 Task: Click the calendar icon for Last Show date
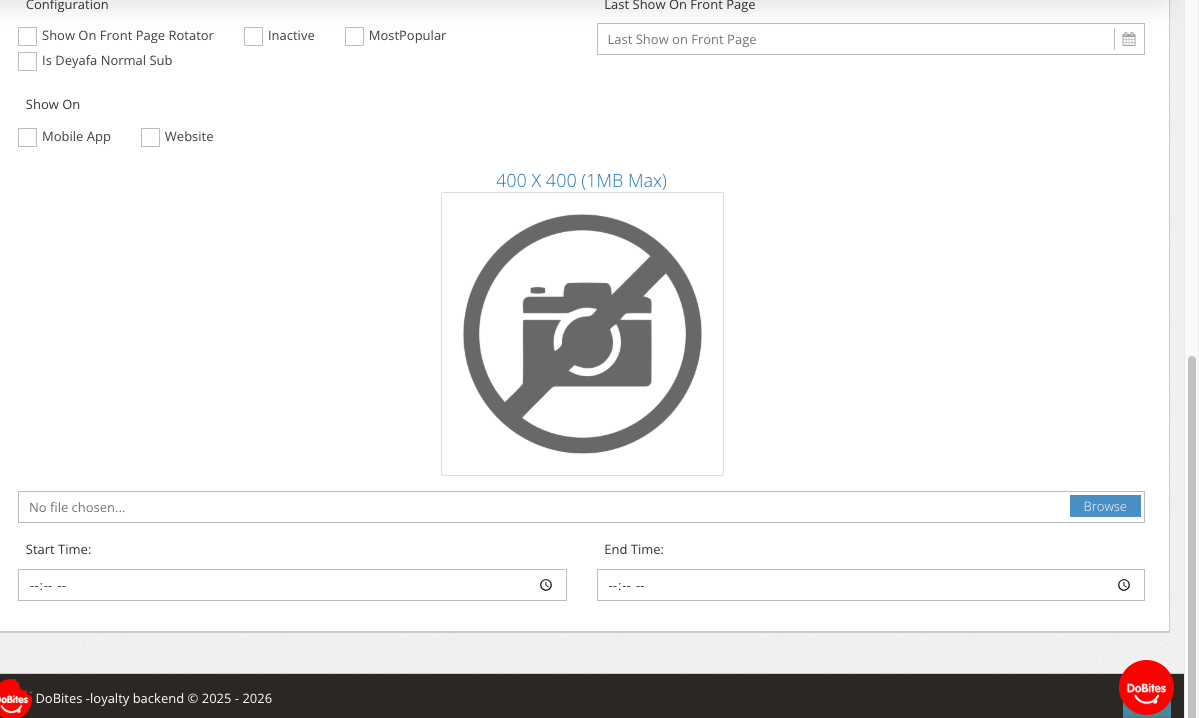(x=1128, y=40)
